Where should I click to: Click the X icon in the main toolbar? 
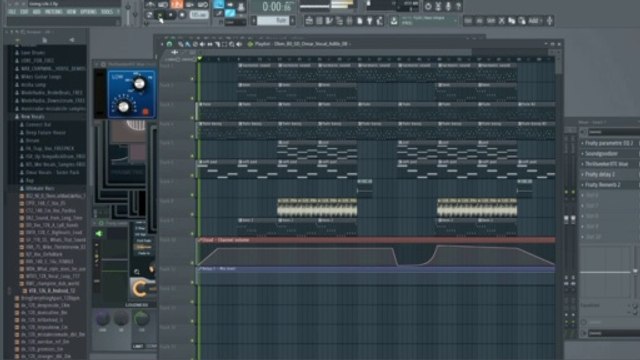pyautogui.click(x=502, y=20)
